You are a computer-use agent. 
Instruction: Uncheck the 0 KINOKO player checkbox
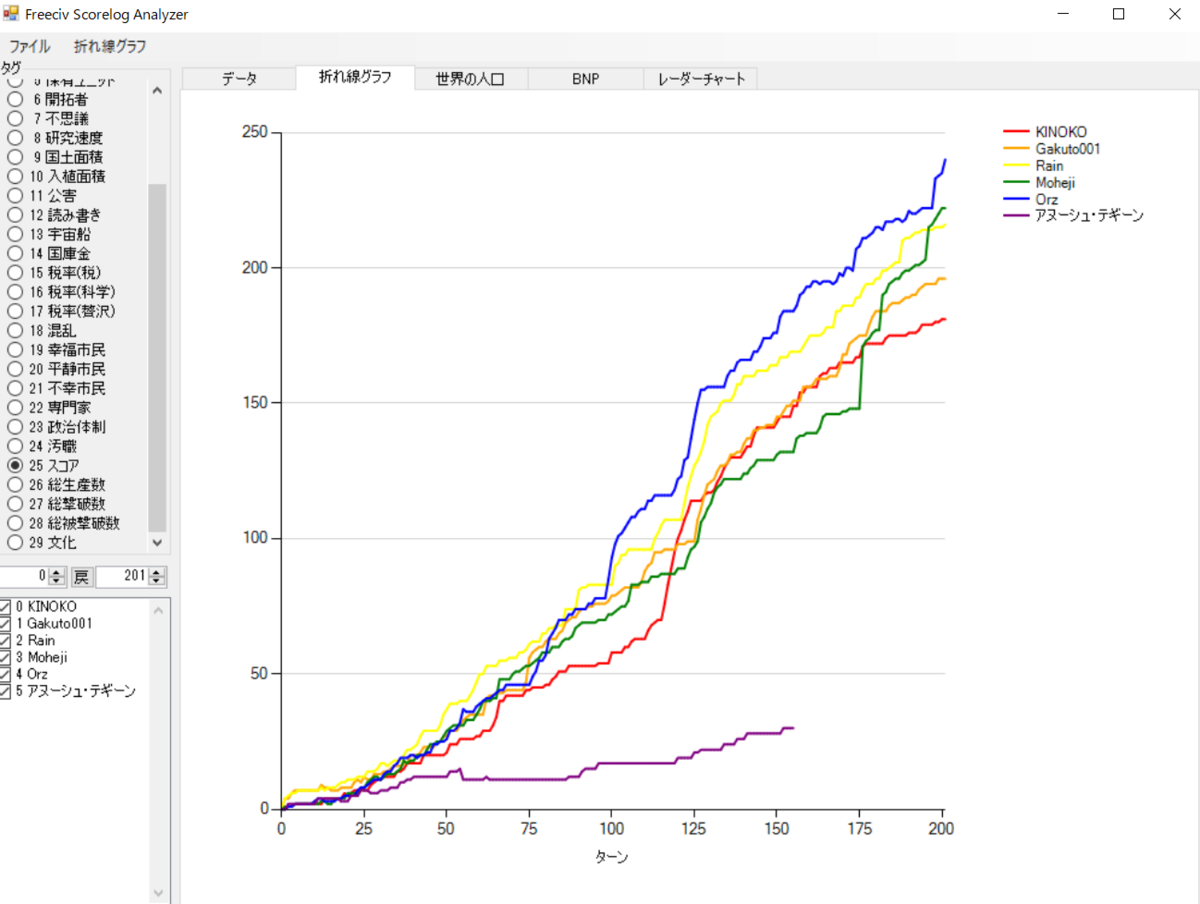click(x=6, y=607)
